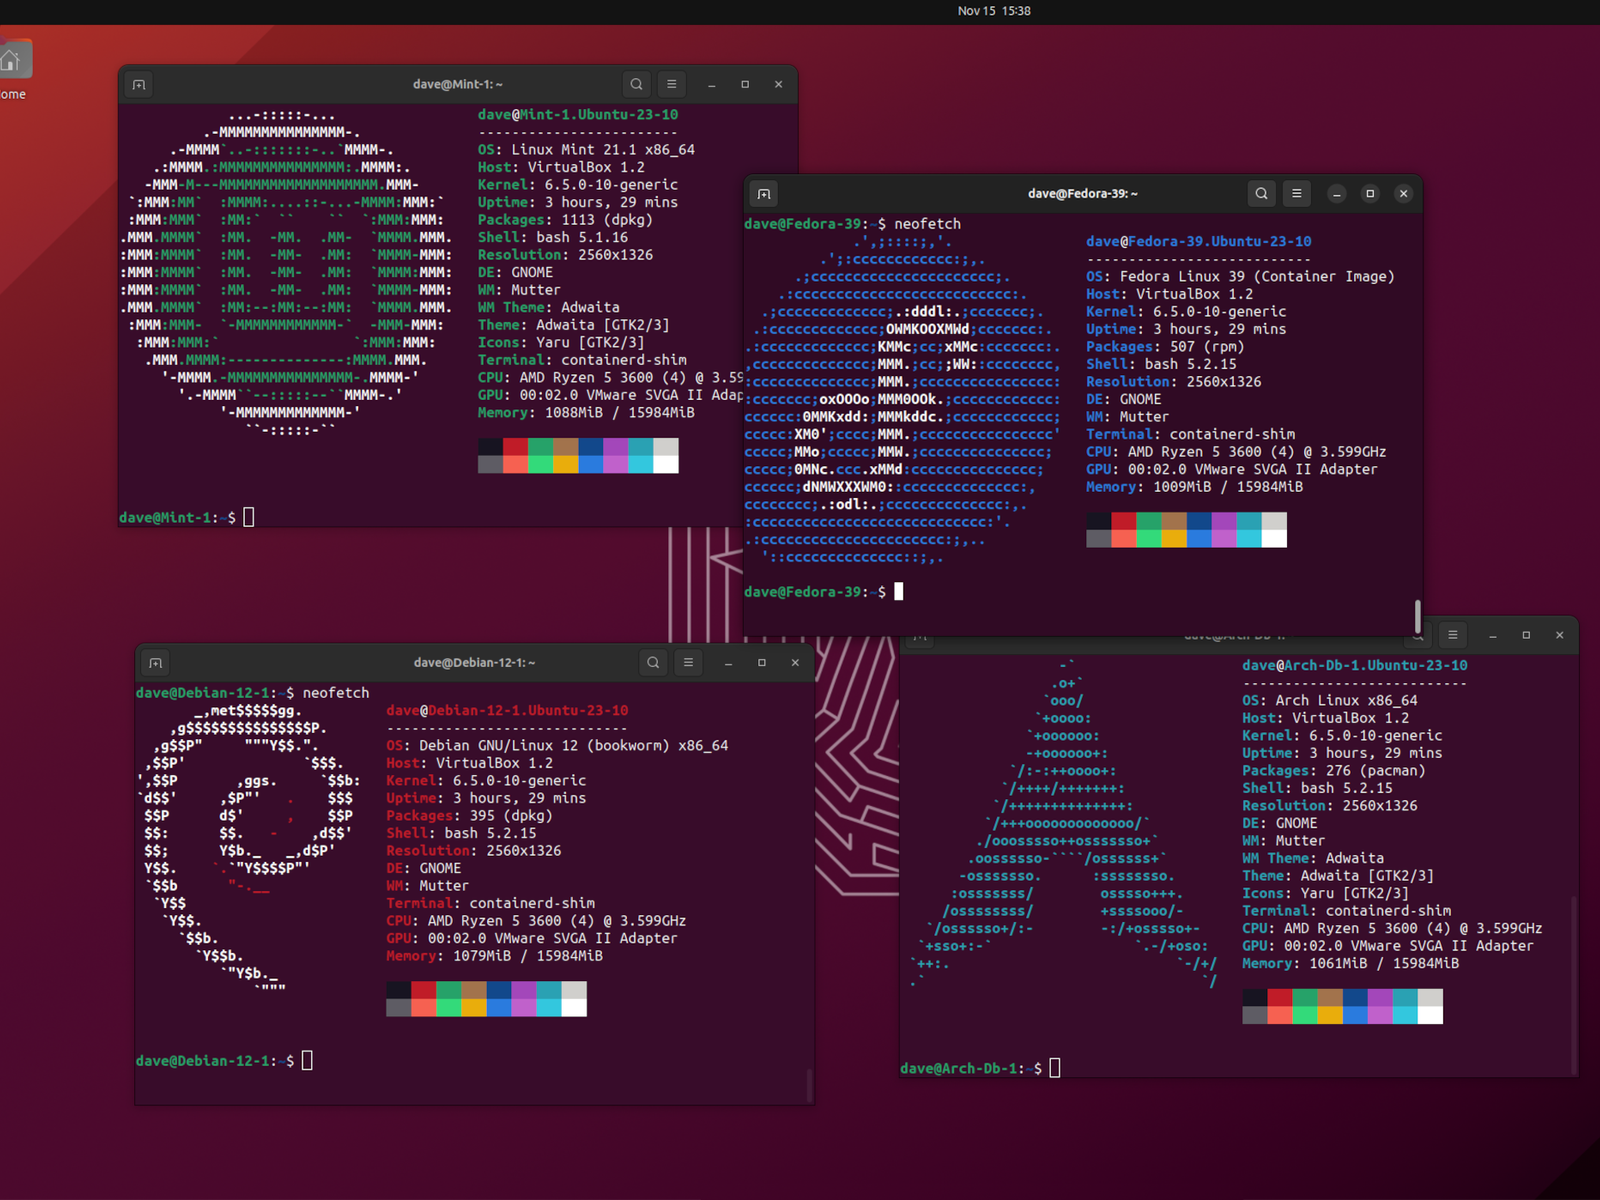
Task: Open the Arch terminal hamburger menu
Action: coord(1453,635)
